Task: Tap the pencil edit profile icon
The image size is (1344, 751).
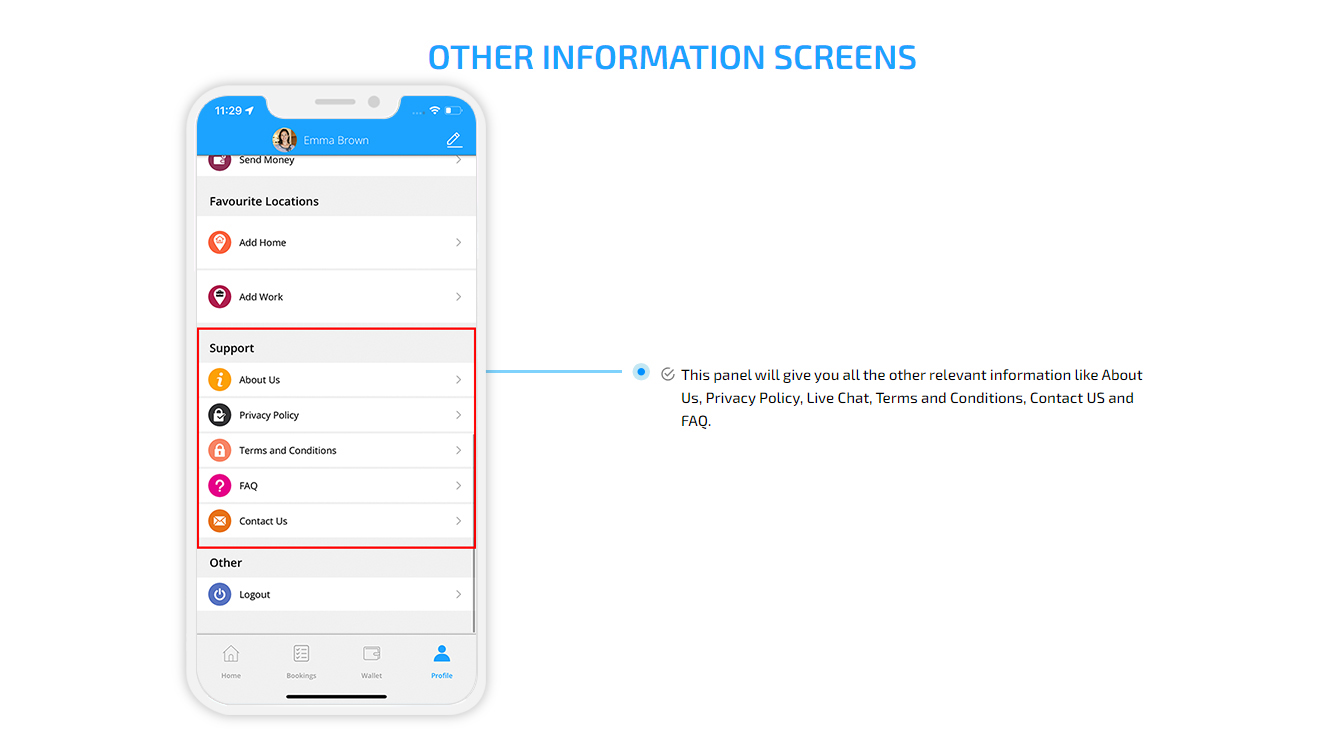Action: tap(454, 140)
